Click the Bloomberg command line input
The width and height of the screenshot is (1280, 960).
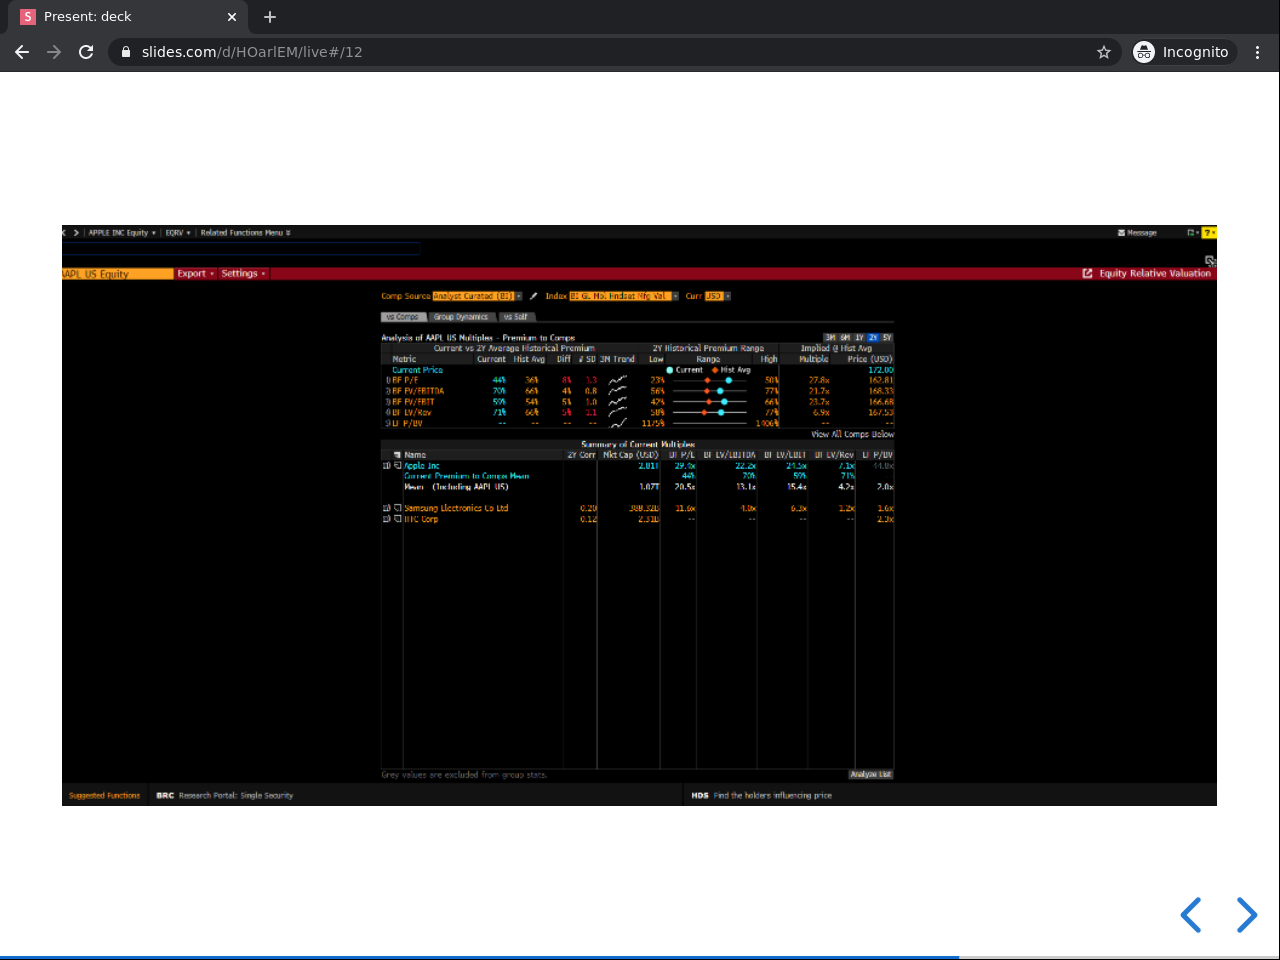coord(241,248)
